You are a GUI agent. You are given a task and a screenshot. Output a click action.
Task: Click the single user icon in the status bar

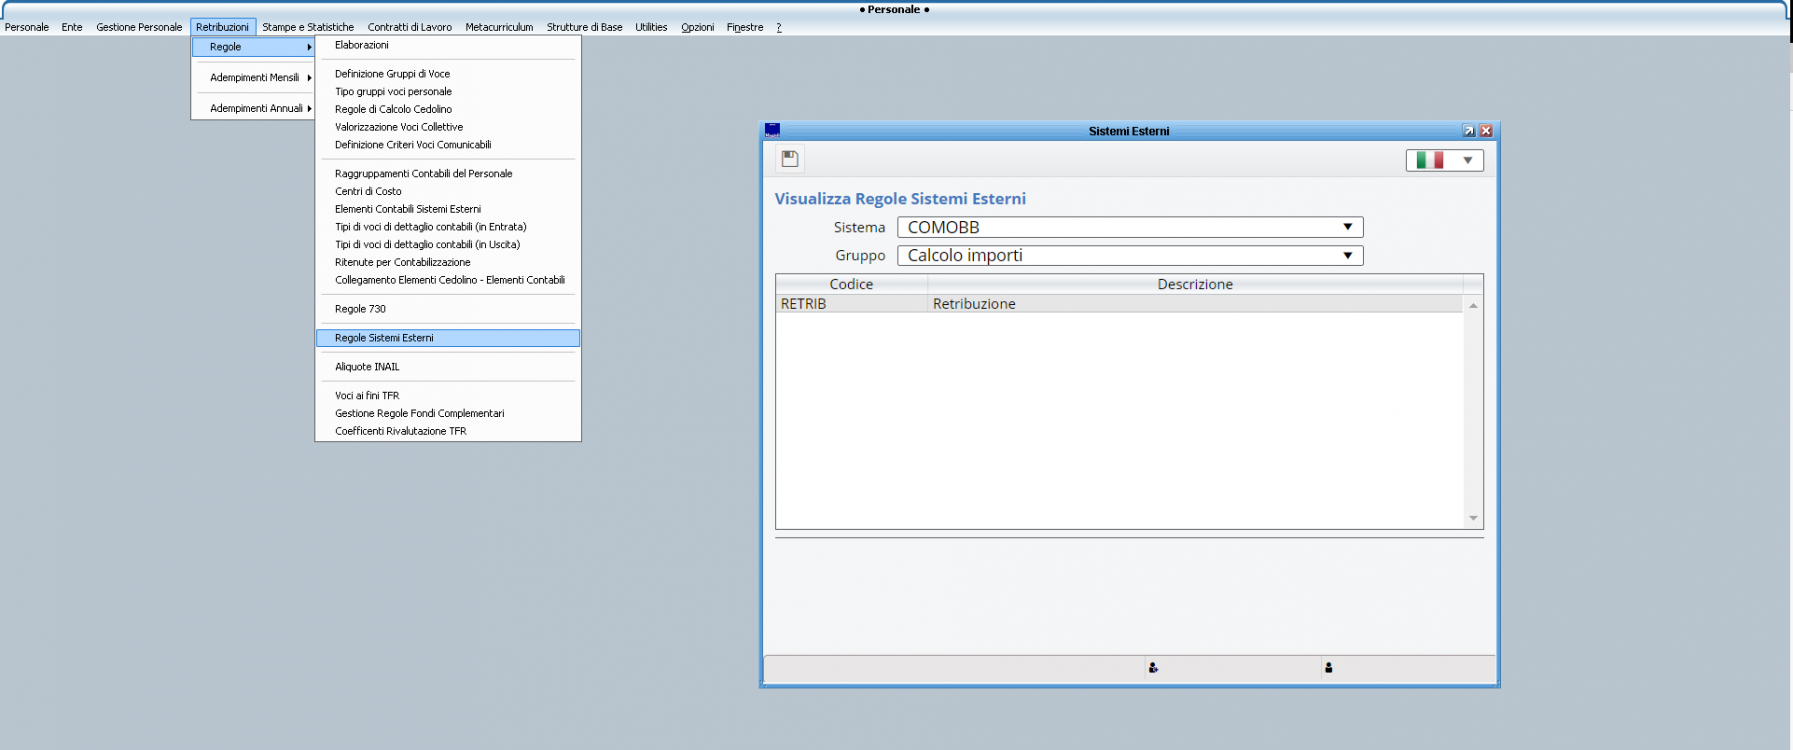tap(1328, 668)
